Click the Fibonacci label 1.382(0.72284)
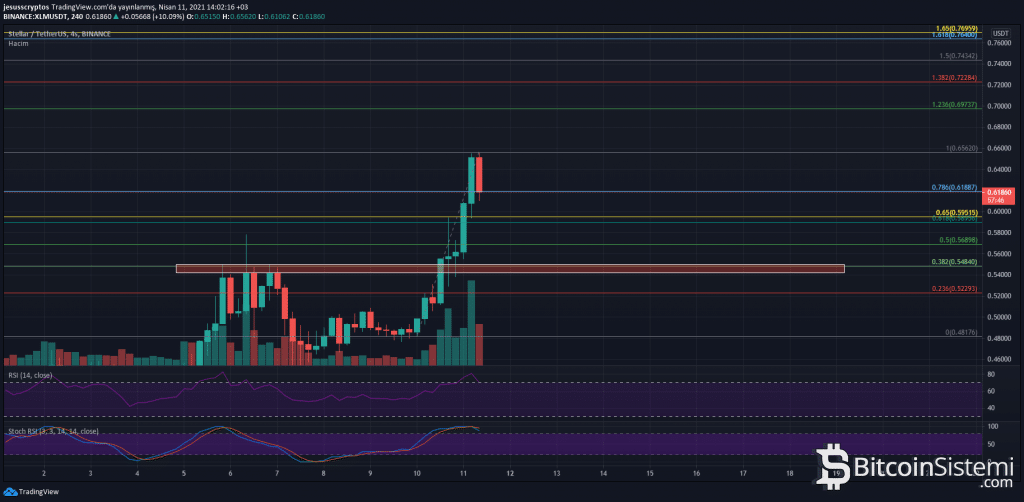 tap(954, 78)
